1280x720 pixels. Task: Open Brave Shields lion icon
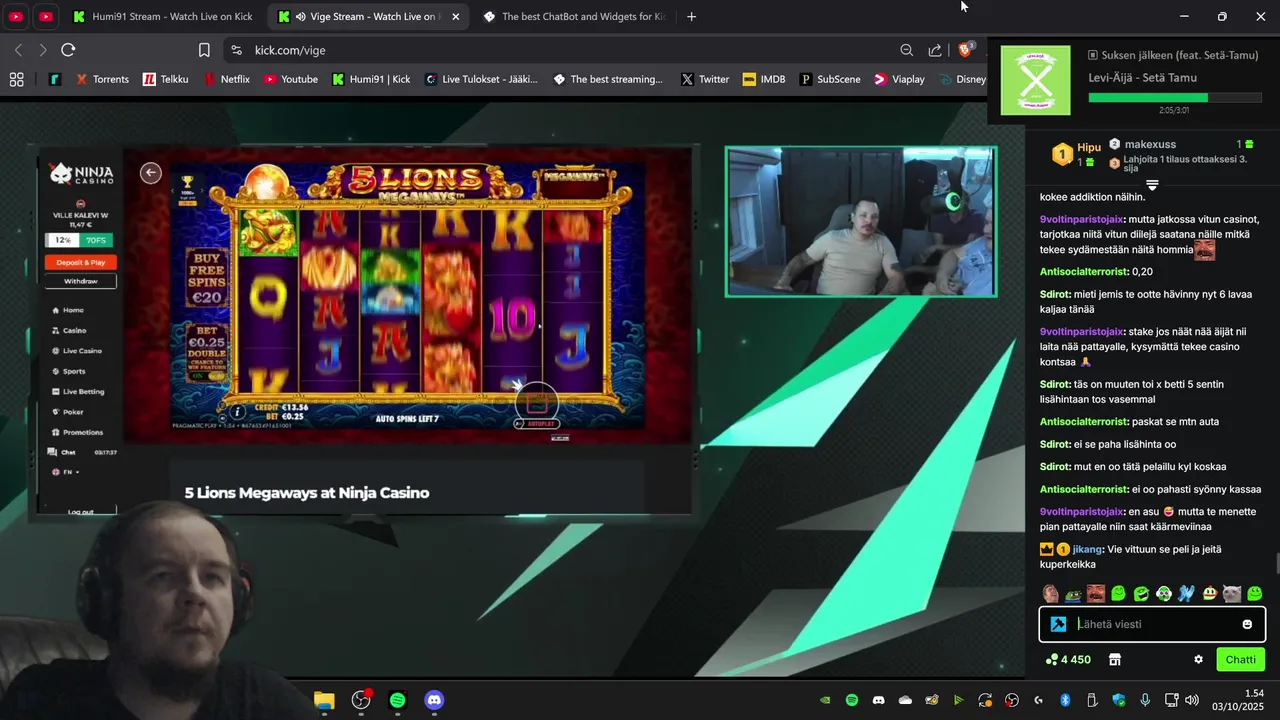pos(966,49)
